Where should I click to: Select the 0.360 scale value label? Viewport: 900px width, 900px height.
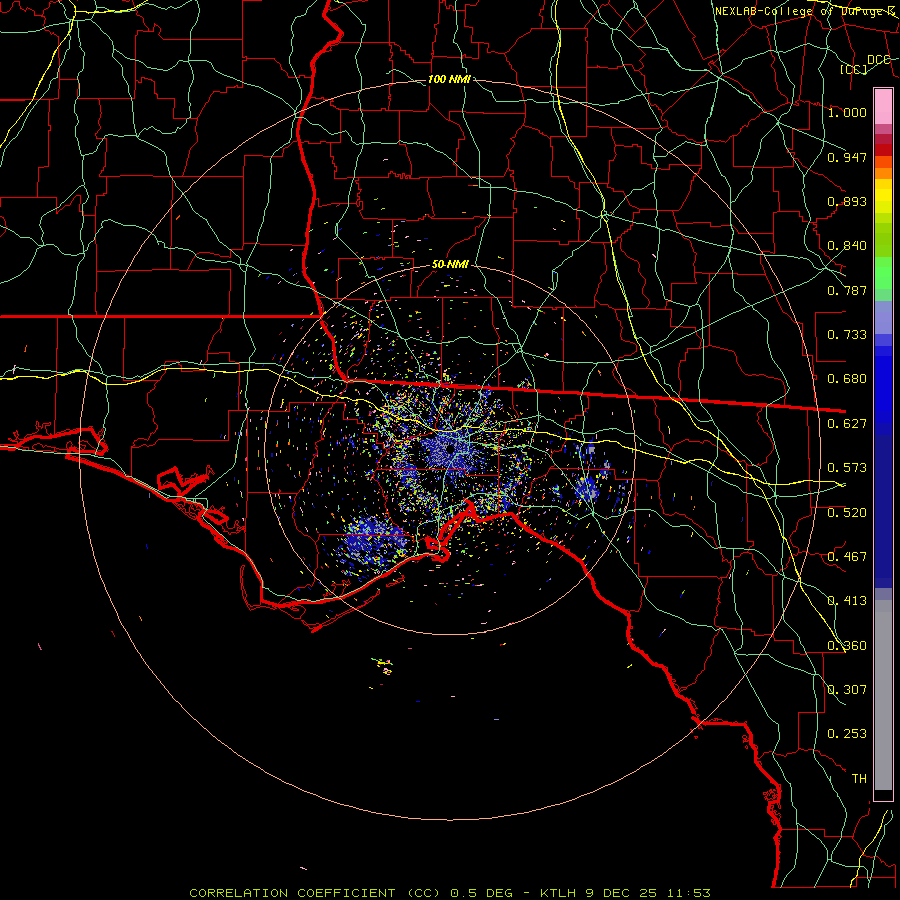(847, 646)
